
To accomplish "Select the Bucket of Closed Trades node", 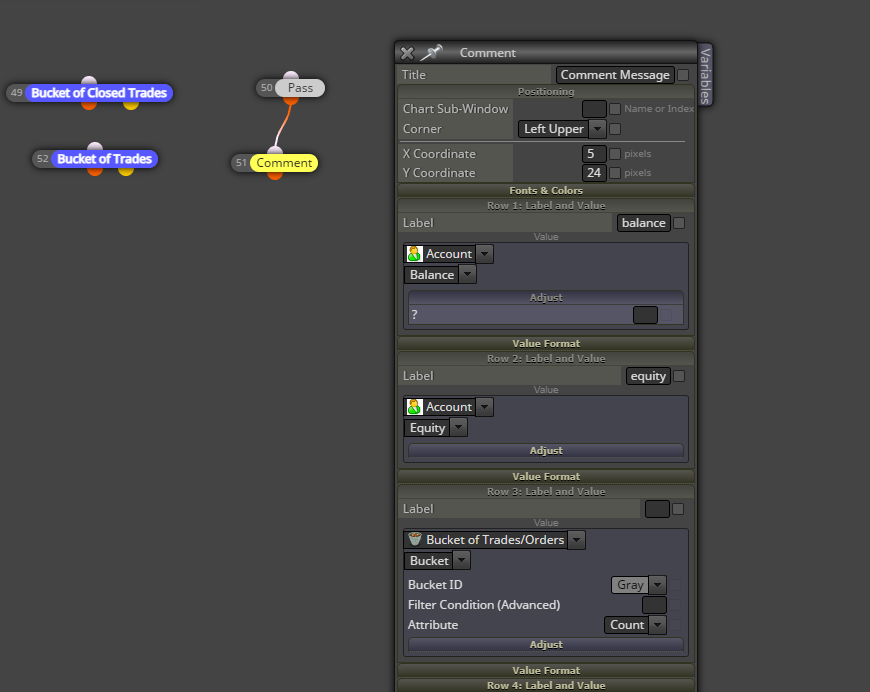I will (99, 93).
